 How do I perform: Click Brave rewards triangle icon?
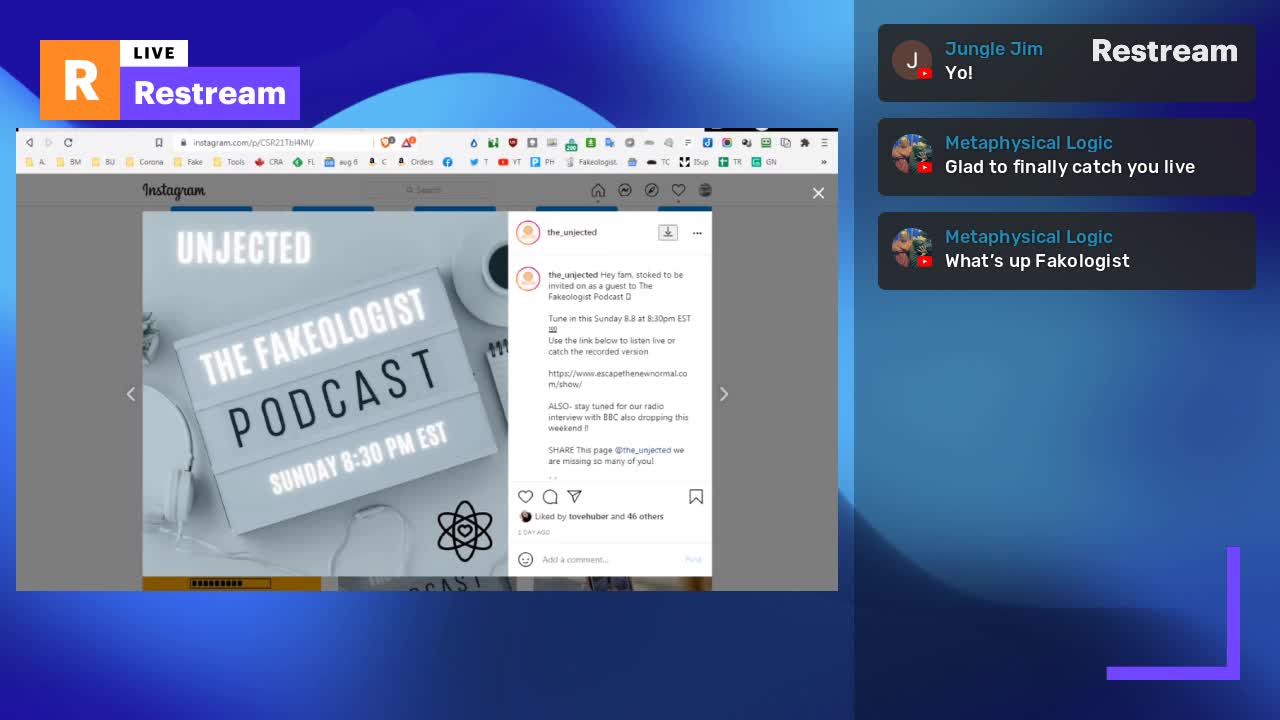point(408,142)
